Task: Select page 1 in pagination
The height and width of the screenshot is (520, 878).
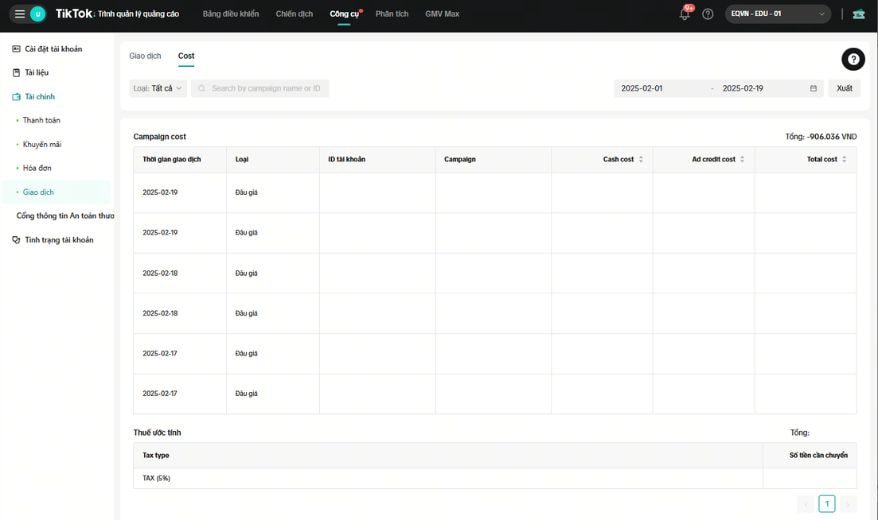Action: pyautogui.click(x=826, y=504)
